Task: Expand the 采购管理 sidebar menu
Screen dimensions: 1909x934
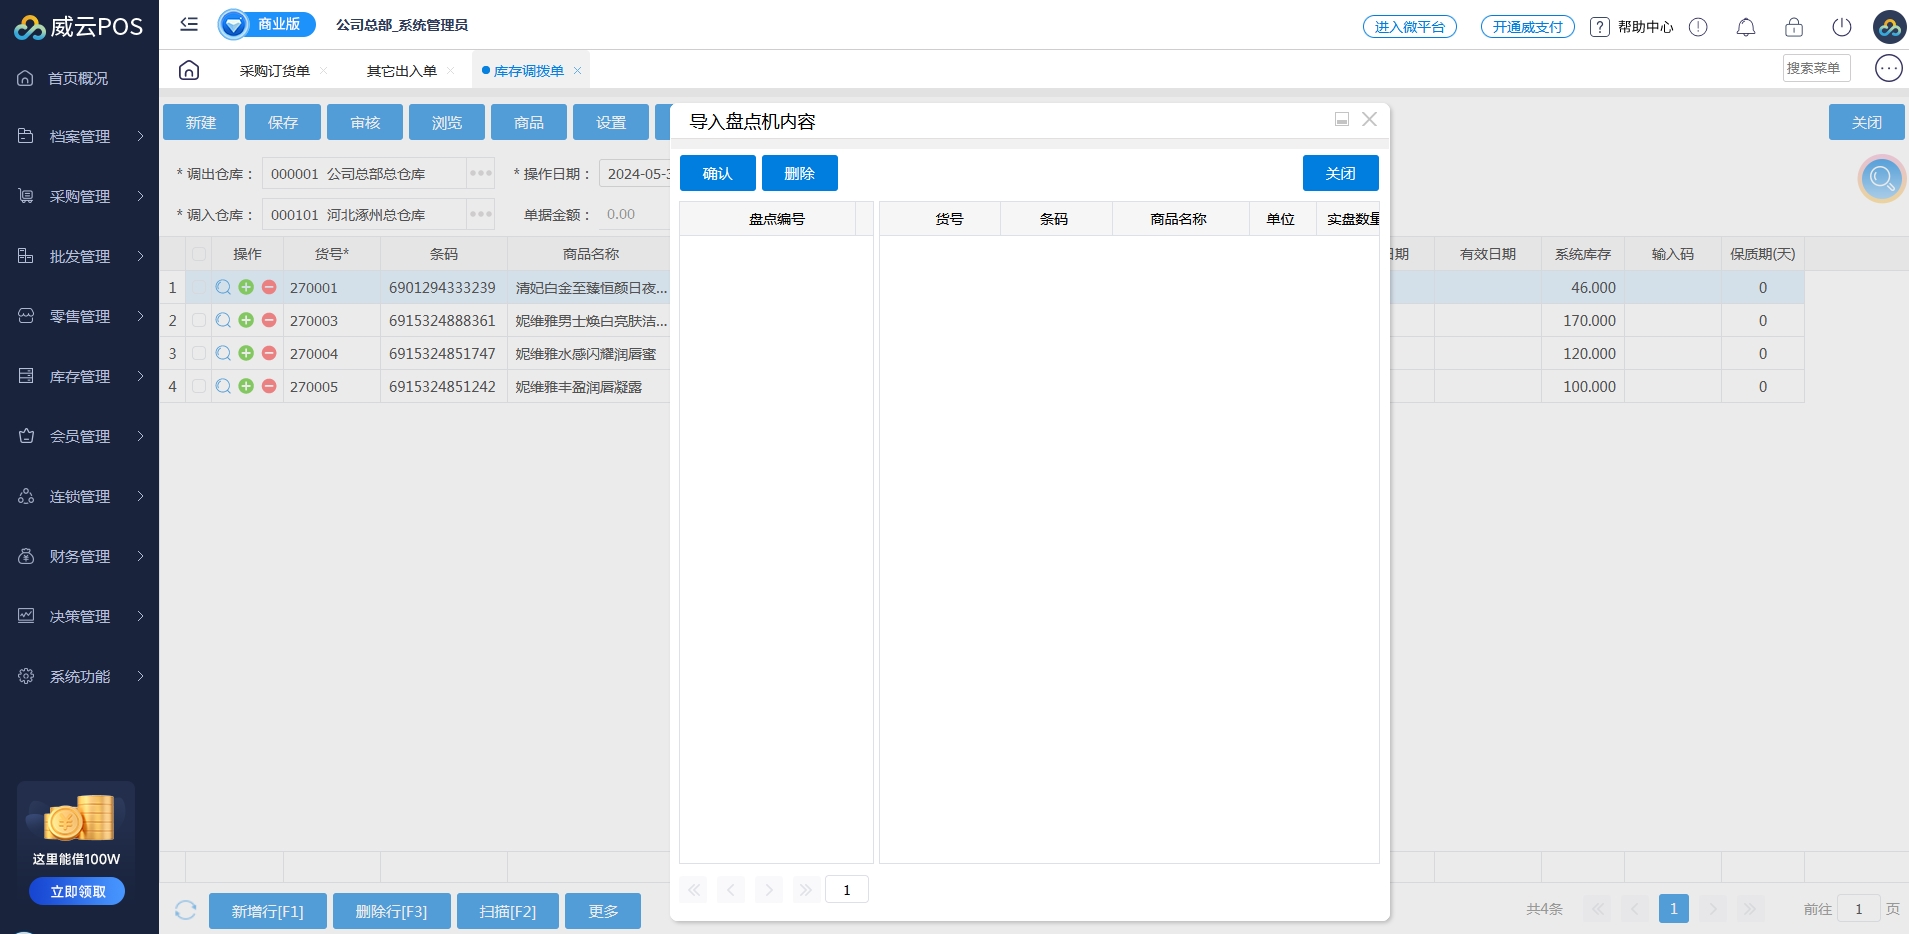Action: pyautogui.click(x=80, y=196)
